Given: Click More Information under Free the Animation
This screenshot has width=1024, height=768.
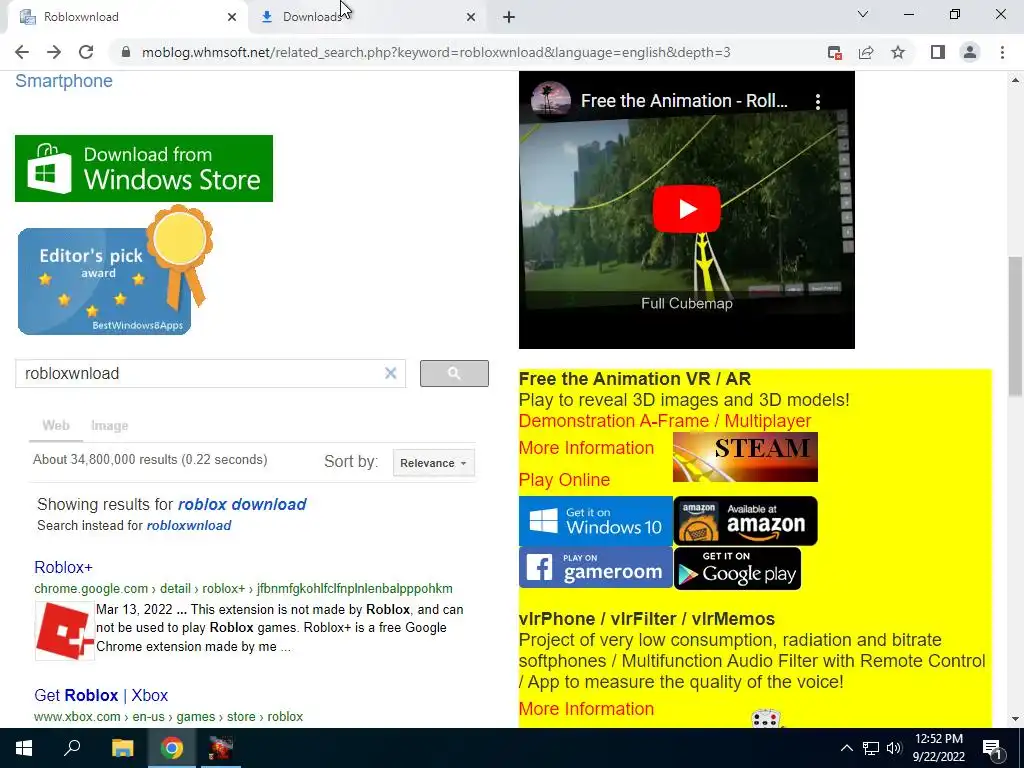Looking at the screenshot, I should pyautogui.click(x=586, y=448).
